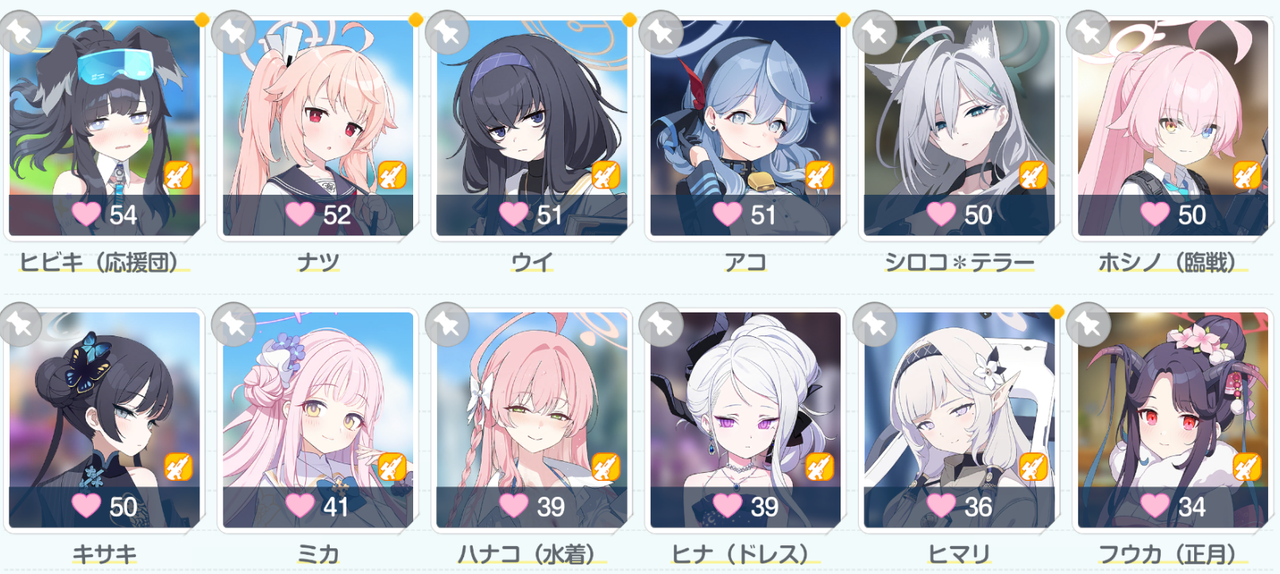Click heart icon showing 34 on フウカ
The height and width of the screenshot is (574, 1280).
(1157, 505)
